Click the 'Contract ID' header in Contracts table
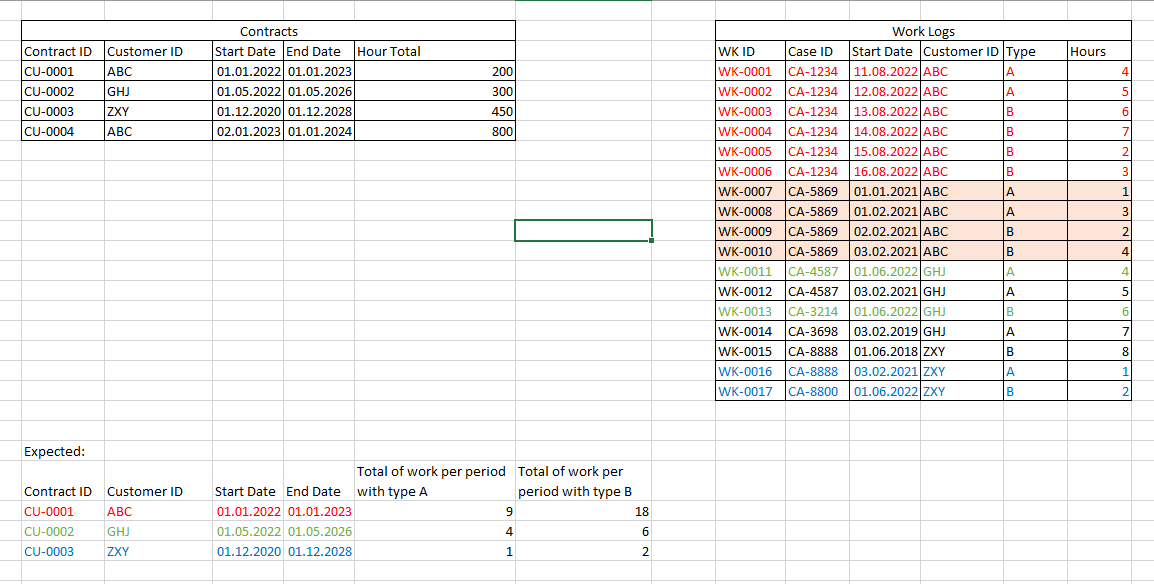 tap(63, 51)
